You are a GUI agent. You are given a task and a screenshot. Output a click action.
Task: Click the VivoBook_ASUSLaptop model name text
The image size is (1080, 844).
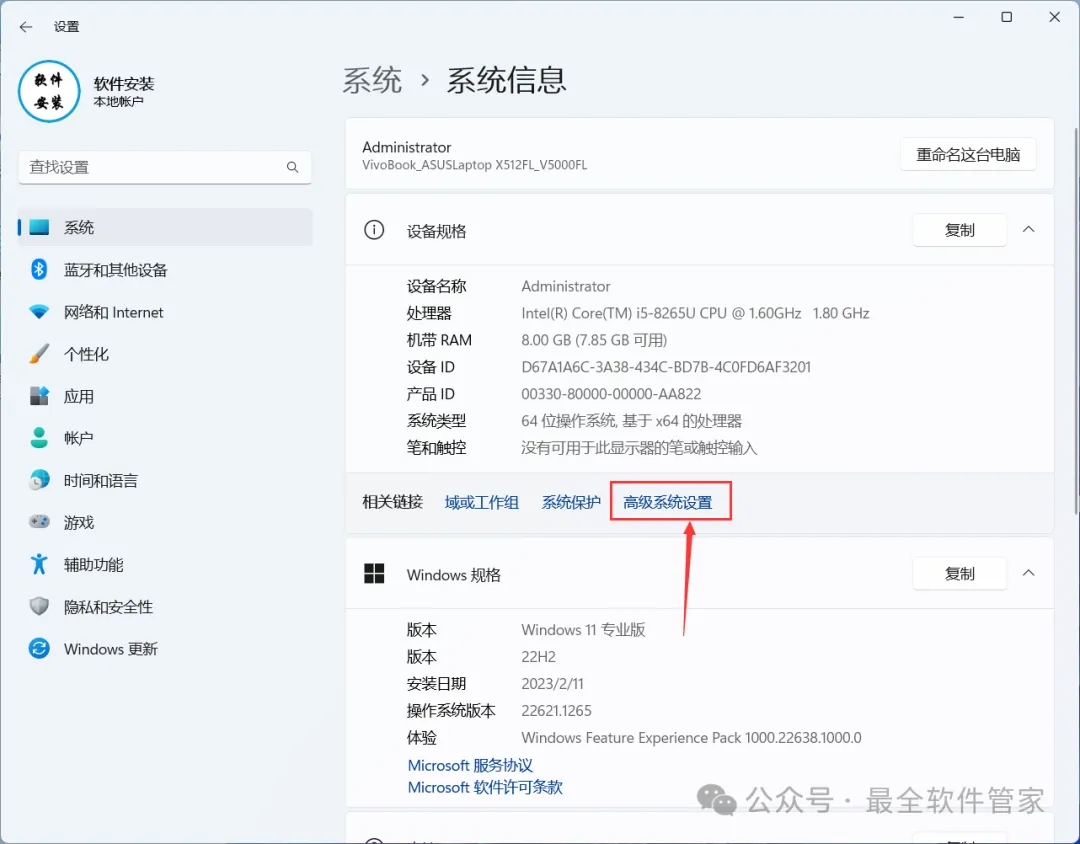(475, 165)
